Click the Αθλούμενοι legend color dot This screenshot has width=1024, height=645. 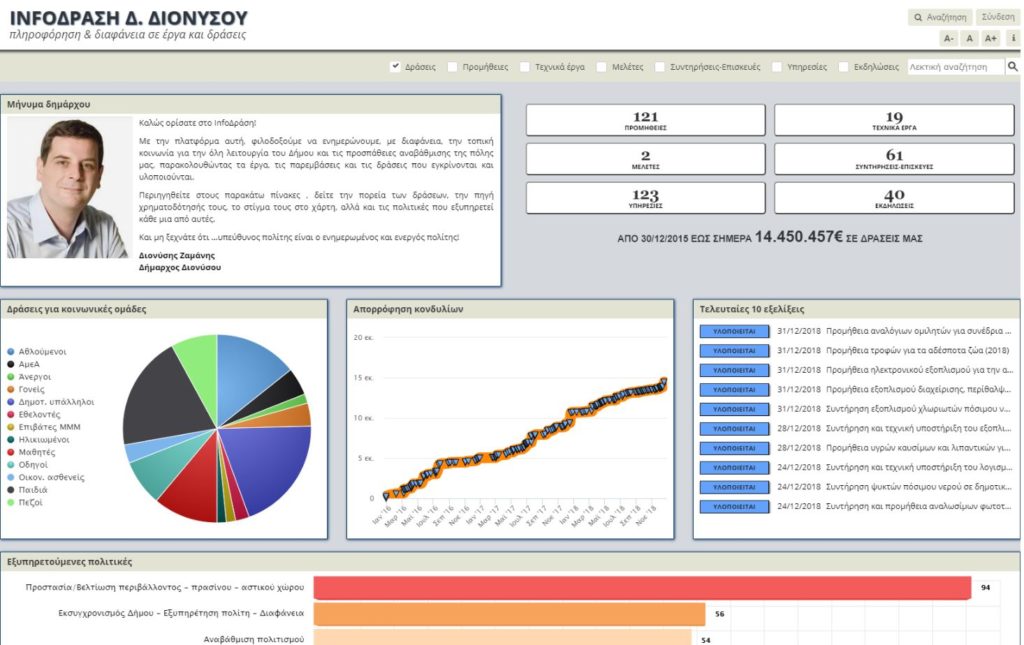coord(10,352)
